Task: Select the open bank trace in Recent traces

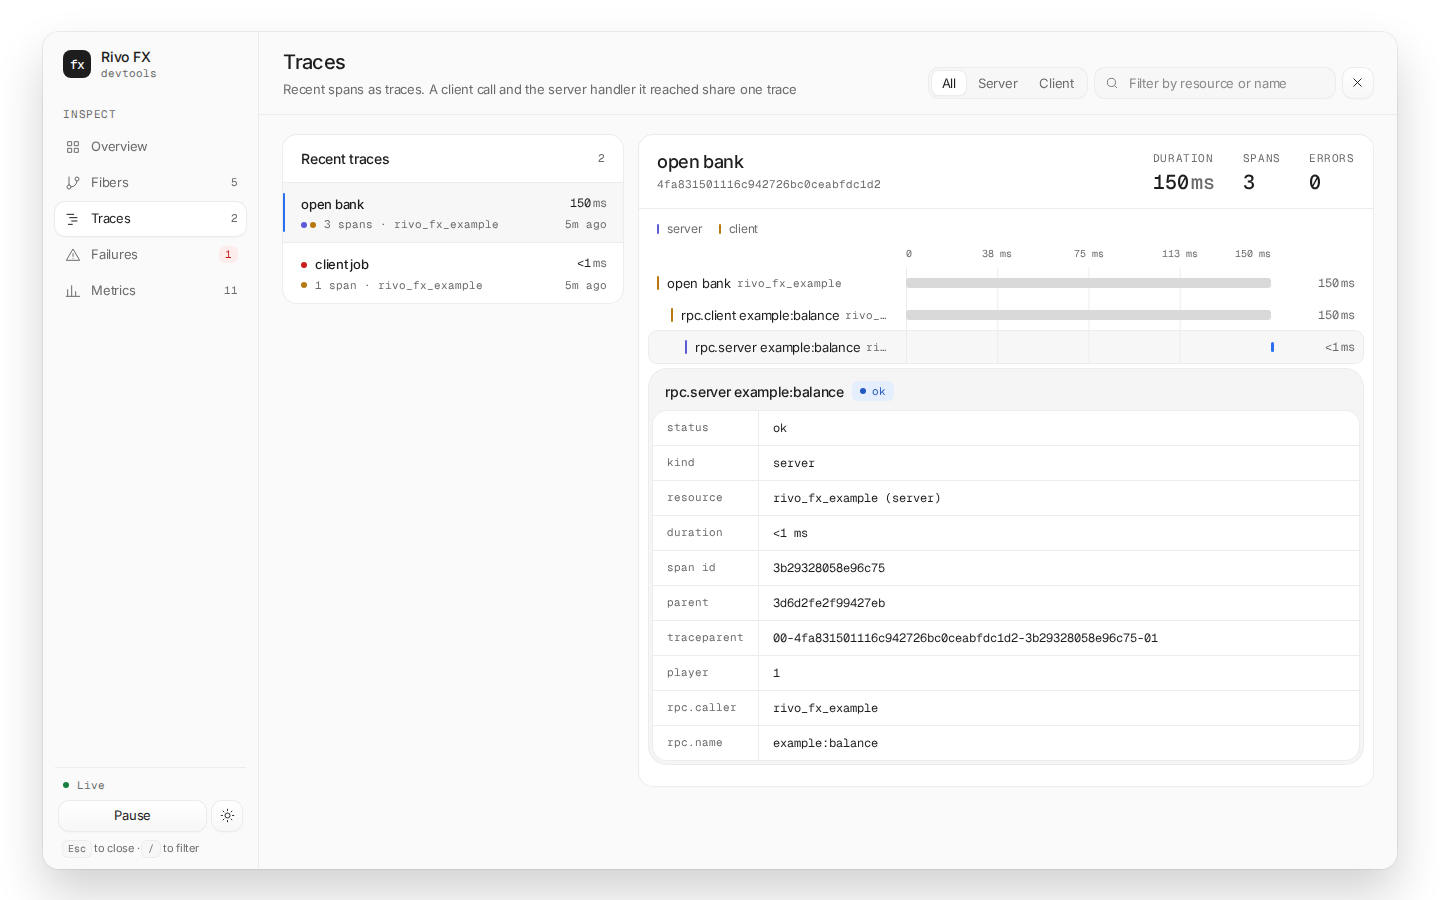Action: pyautogui.click(x=453, y=213)
